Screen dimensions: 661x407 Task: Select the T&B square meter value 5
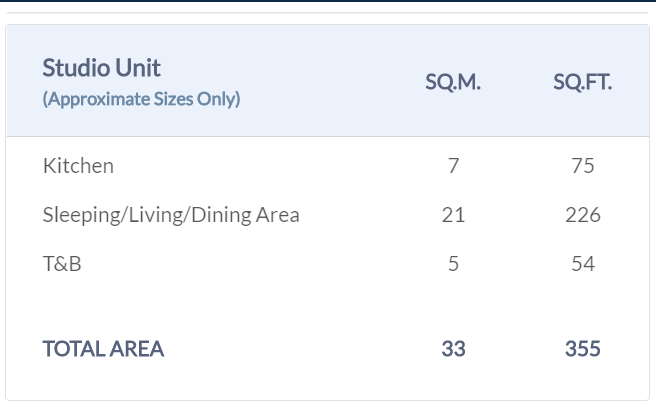pos(453,264)
